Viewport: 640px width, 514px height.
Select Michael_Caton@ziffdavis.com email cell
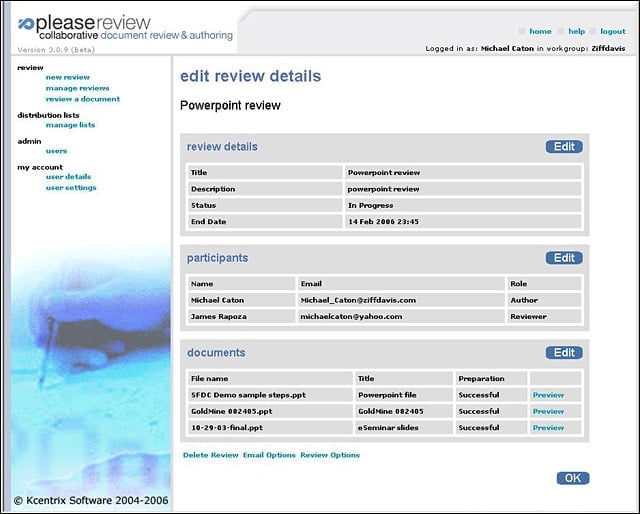pos(401,300)
